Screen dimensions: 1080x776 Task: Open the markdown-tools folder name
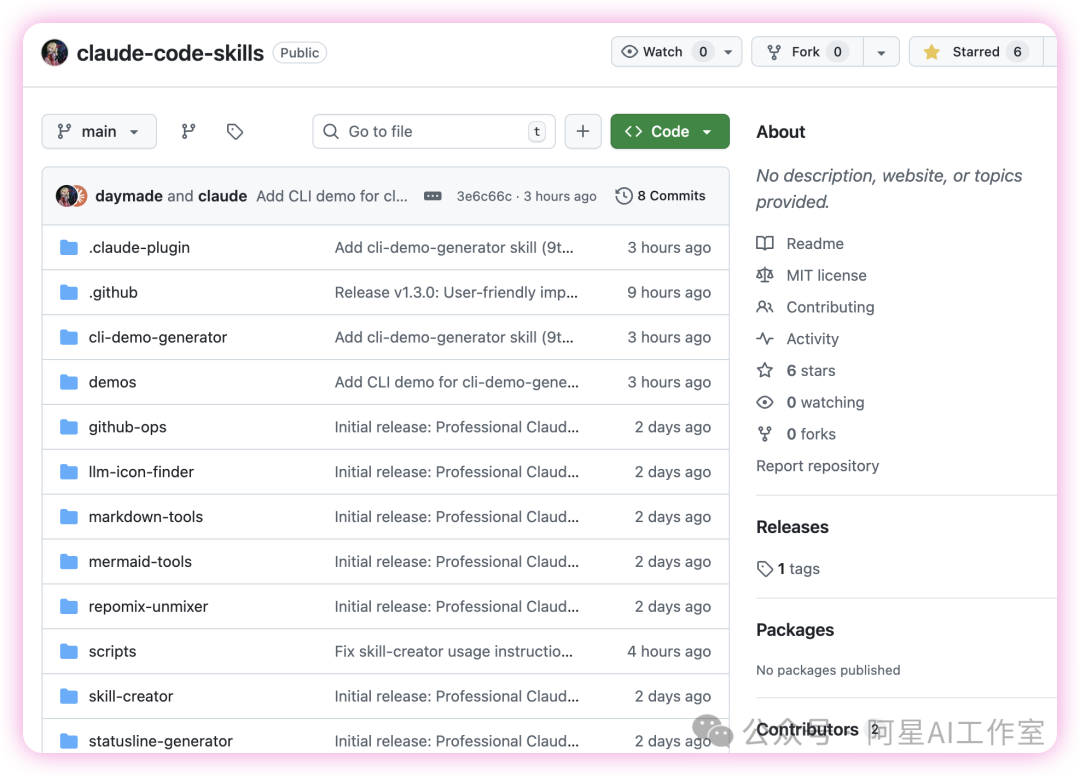[146, 516]
